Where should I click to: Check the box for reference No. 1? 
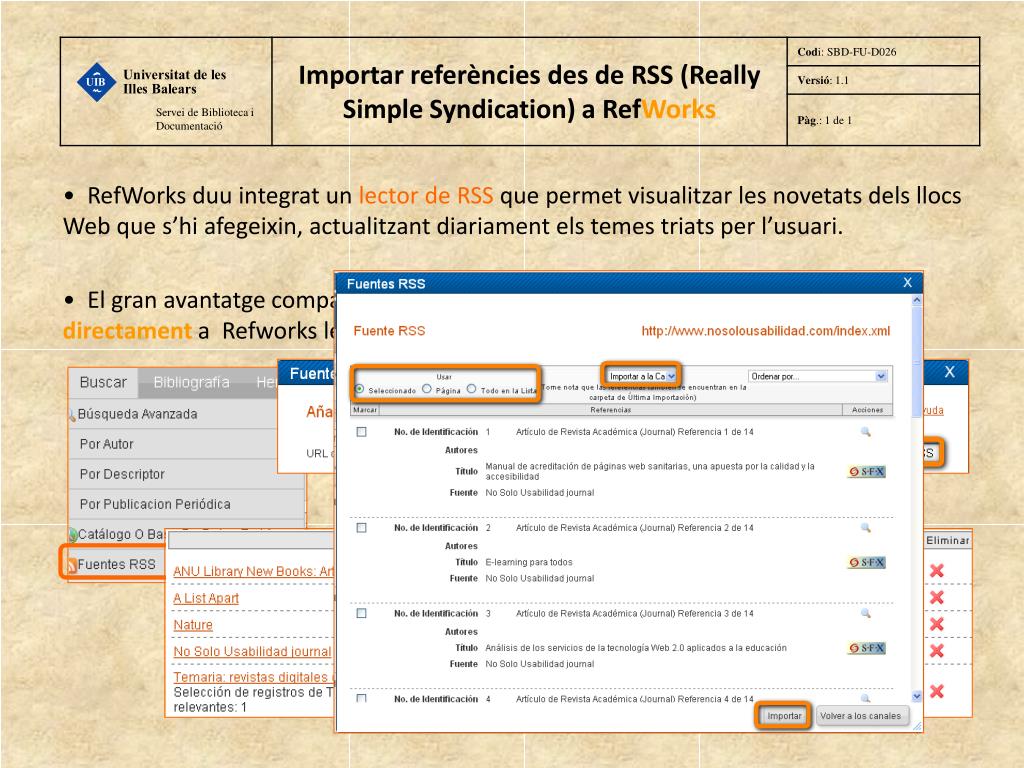point(361,432)
